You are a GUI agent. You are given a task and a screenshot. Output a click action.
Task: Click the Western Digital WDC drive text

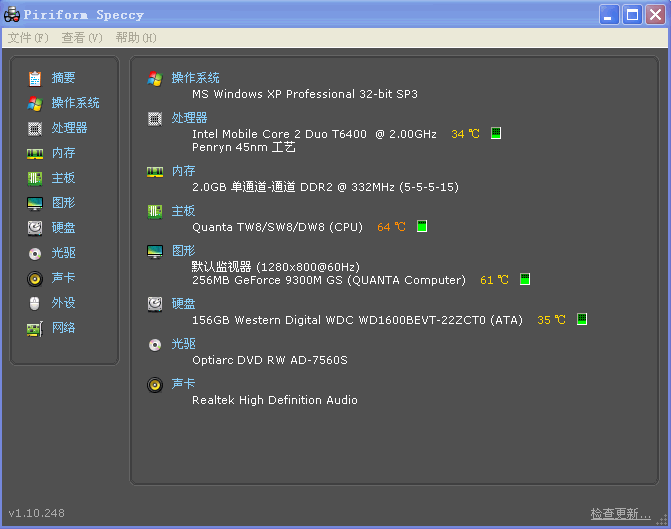coord(358,320)
